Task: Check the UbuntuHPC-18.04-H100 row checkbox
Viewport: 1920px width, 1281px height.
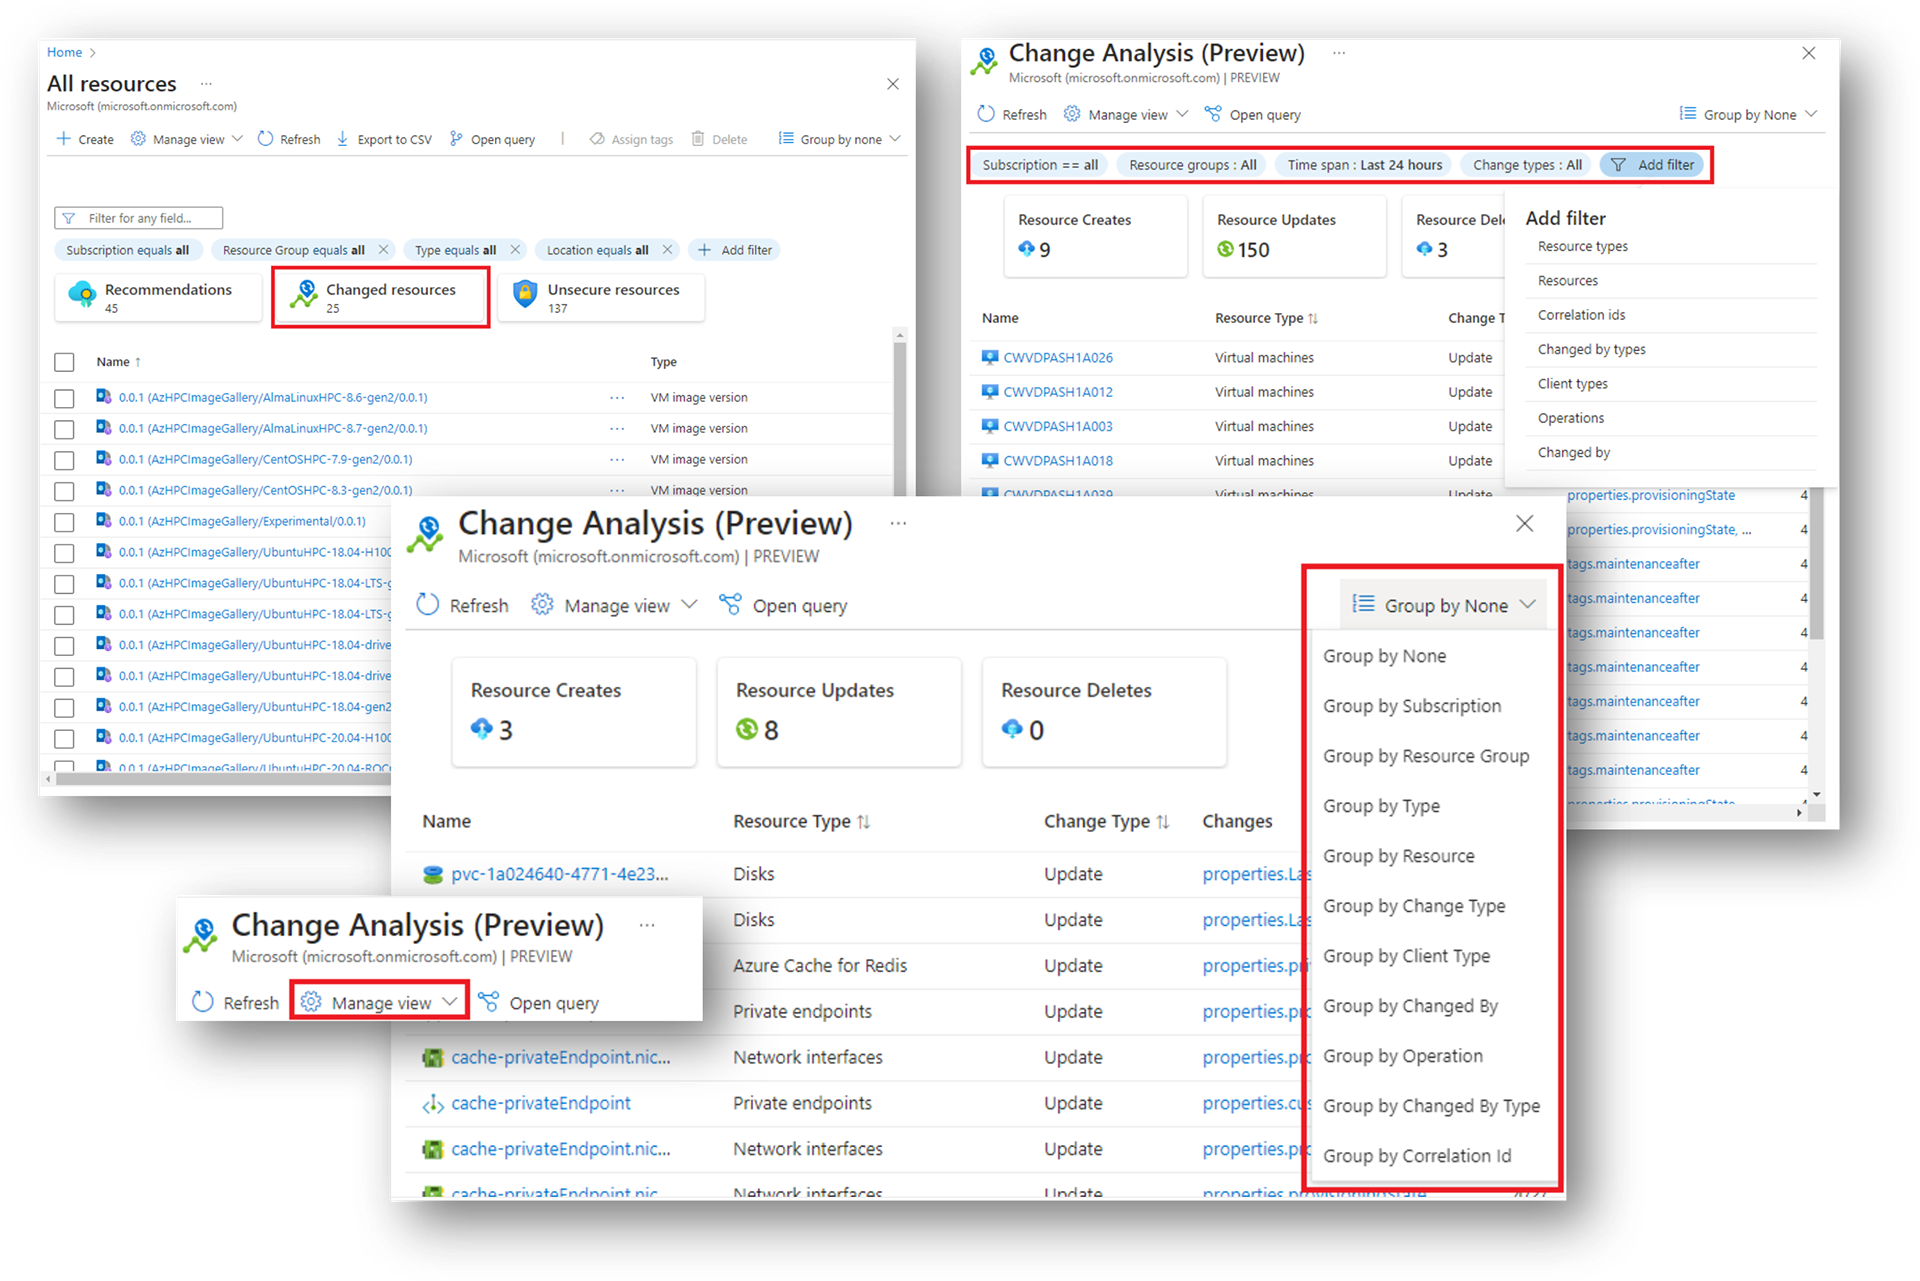Action: (64, 553)
